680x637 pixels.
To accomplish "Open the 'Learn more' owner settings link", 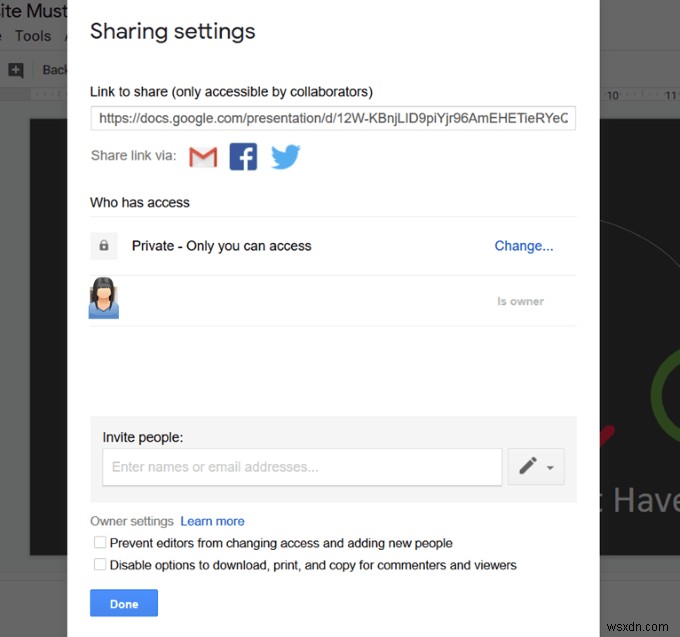I will click(x=212, y=521).
